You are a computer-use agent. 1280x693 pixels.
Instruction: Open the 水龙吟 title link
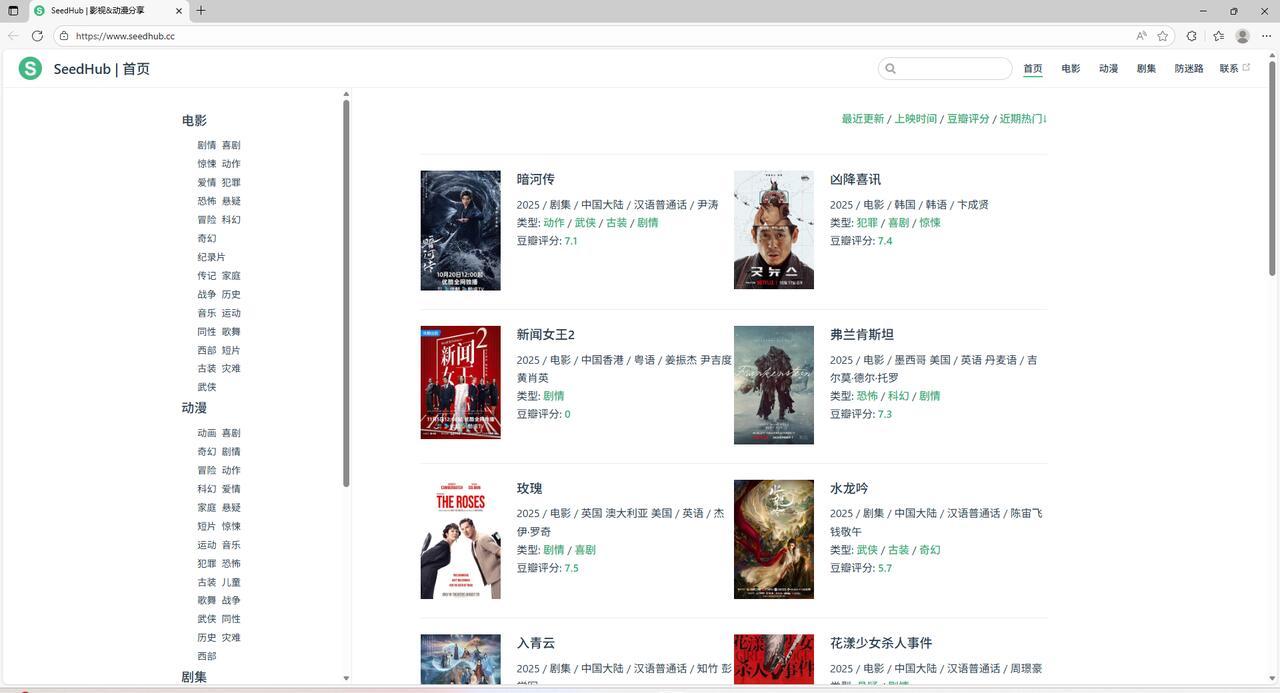[849, 488]
